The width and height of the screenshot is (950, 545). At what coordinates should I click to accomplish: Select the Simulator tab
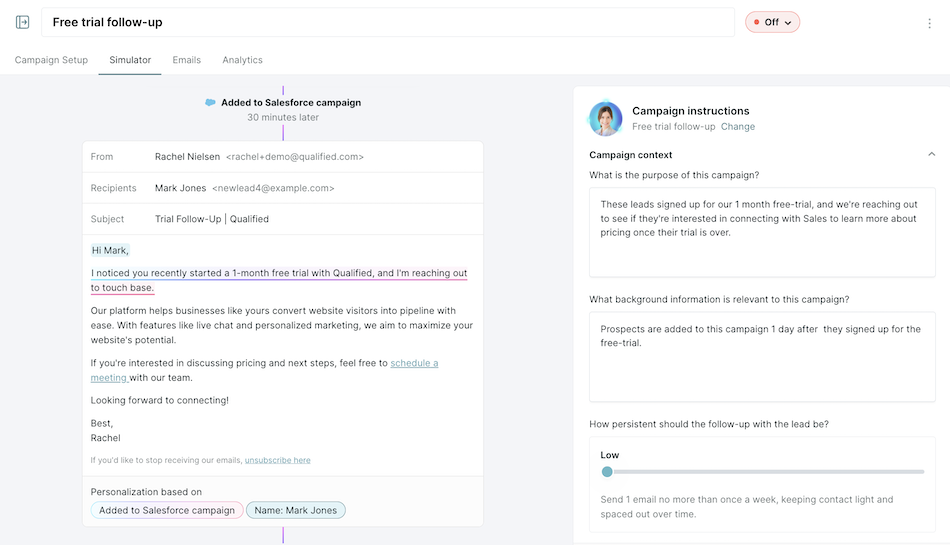[130, 60]
